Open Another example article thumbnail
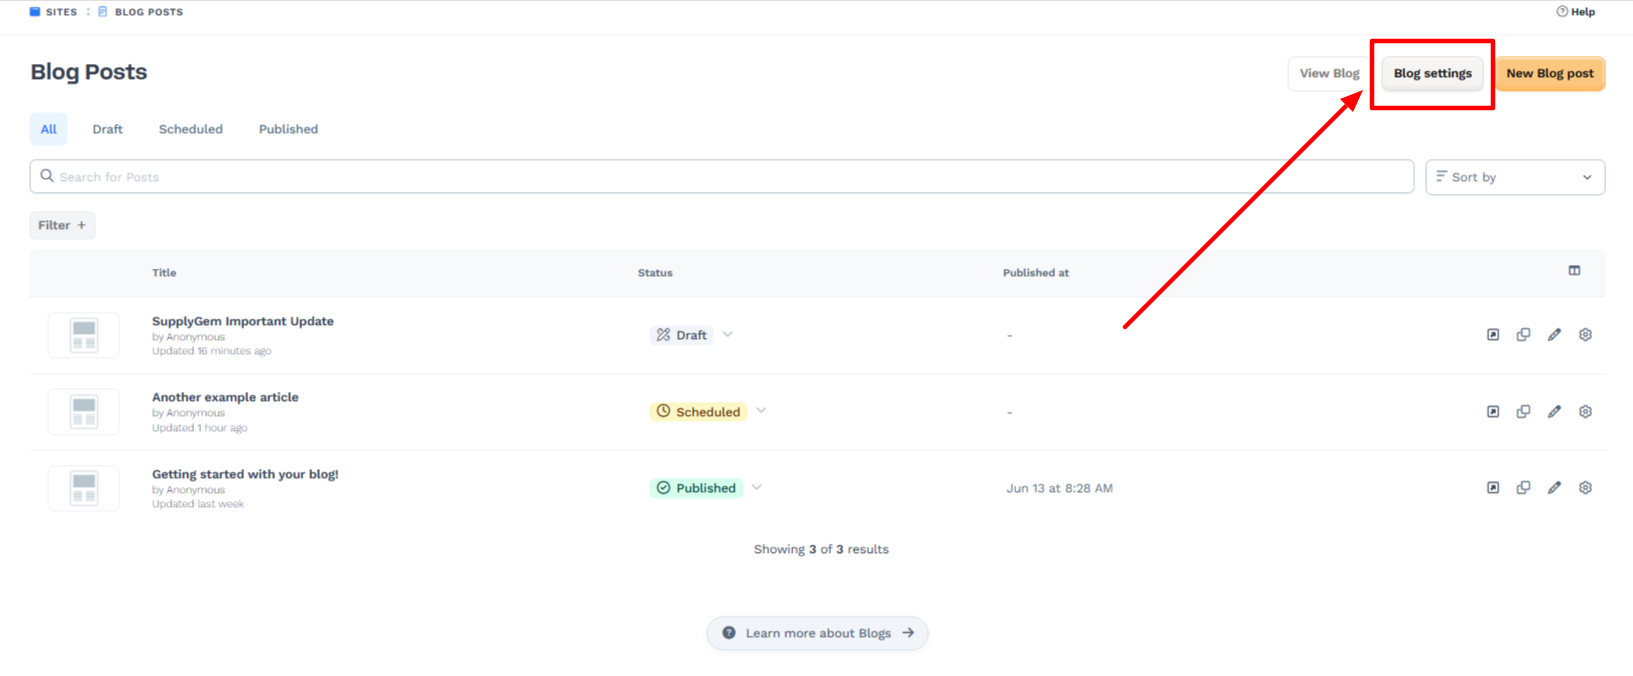This screenshot has width=1633, height=676. [84, 411]
